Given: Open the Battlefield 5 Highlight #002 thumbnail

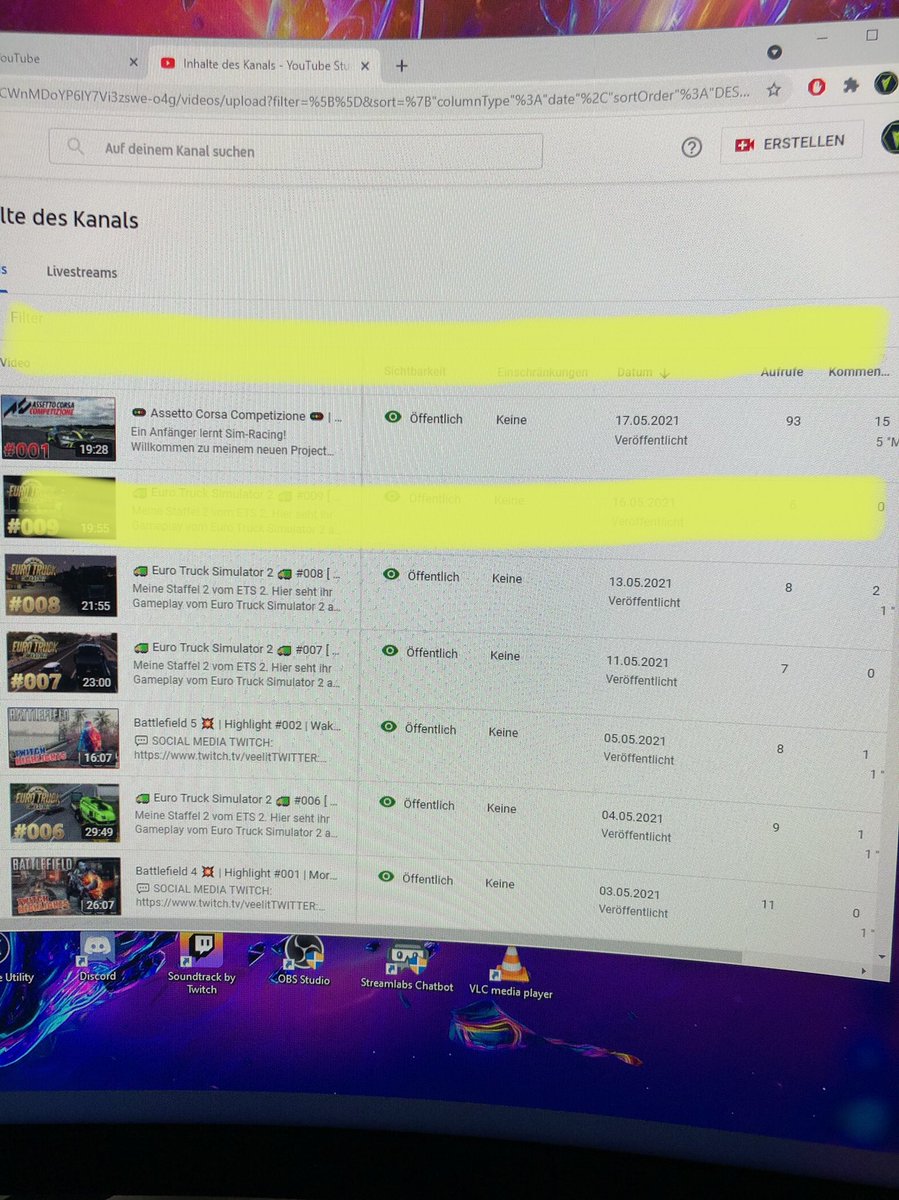Looking at the screenshot, I should [x=64, y=738].
